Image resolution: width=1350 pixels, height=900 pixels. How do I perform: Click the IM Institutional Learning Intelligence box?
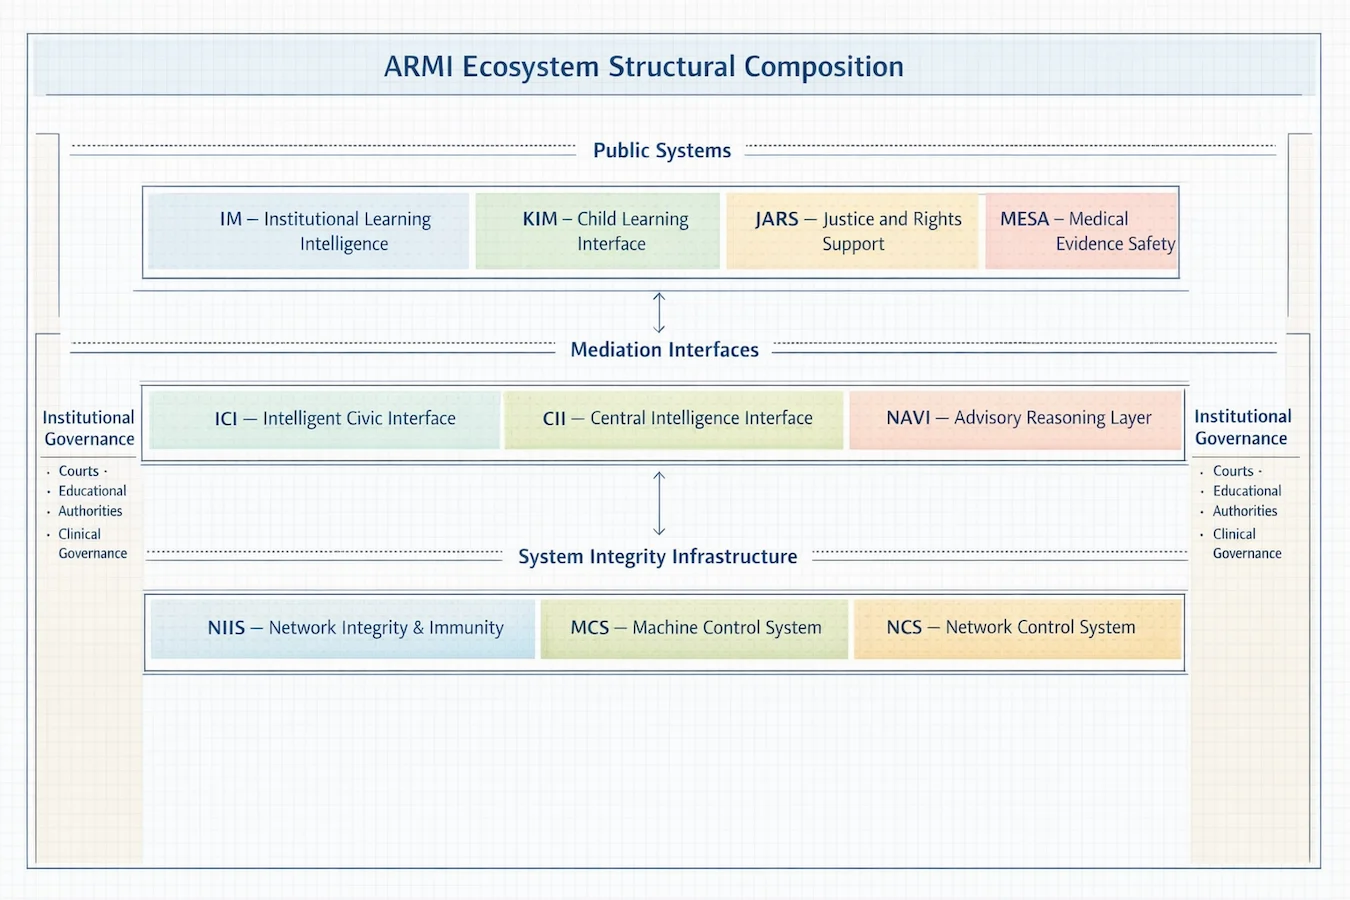pyautogui.click(x=309, y=231)
